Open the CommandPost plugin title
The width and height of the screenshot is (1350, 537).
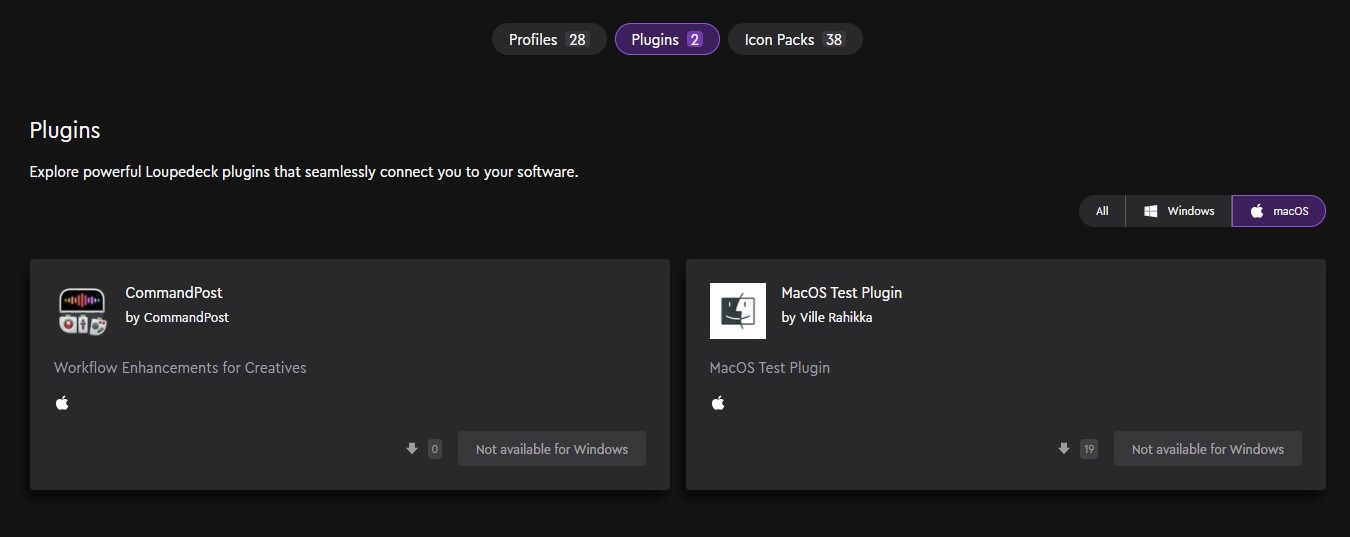click(174, 293)
